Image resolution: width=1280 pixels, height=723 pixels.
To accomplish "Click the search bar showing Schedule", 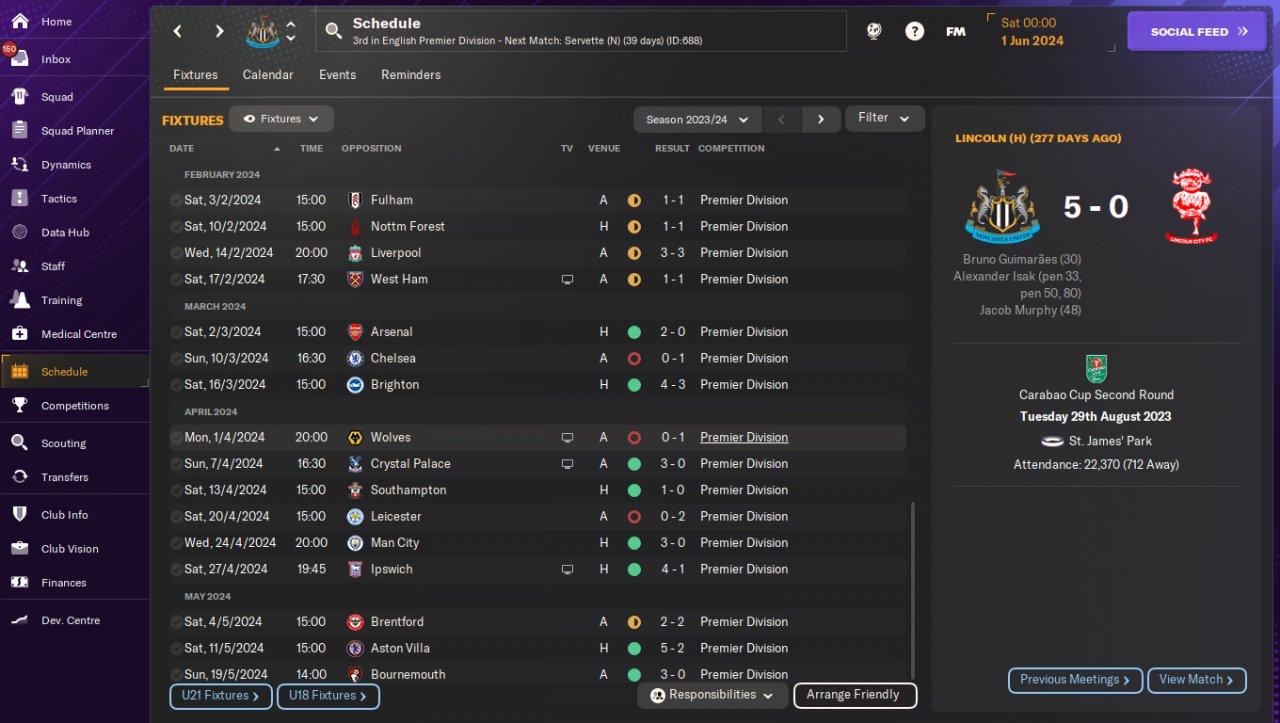I will [x=580, y=31].
